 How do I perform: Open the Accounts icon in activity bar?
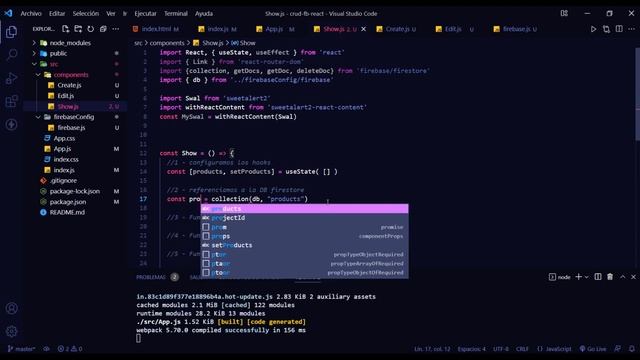(11, 308)
